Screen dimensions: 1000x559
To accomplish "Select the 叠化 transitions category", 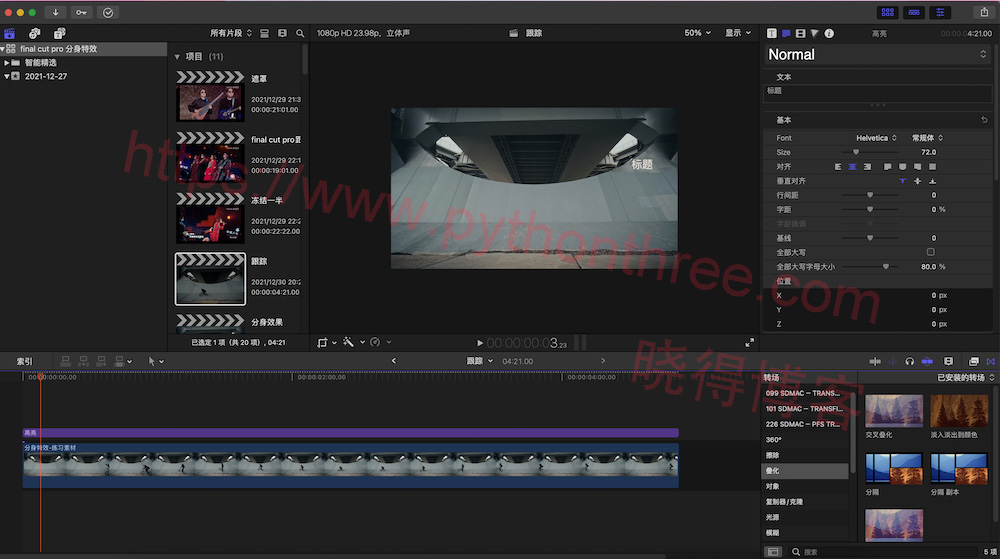I will coord(773,470).
